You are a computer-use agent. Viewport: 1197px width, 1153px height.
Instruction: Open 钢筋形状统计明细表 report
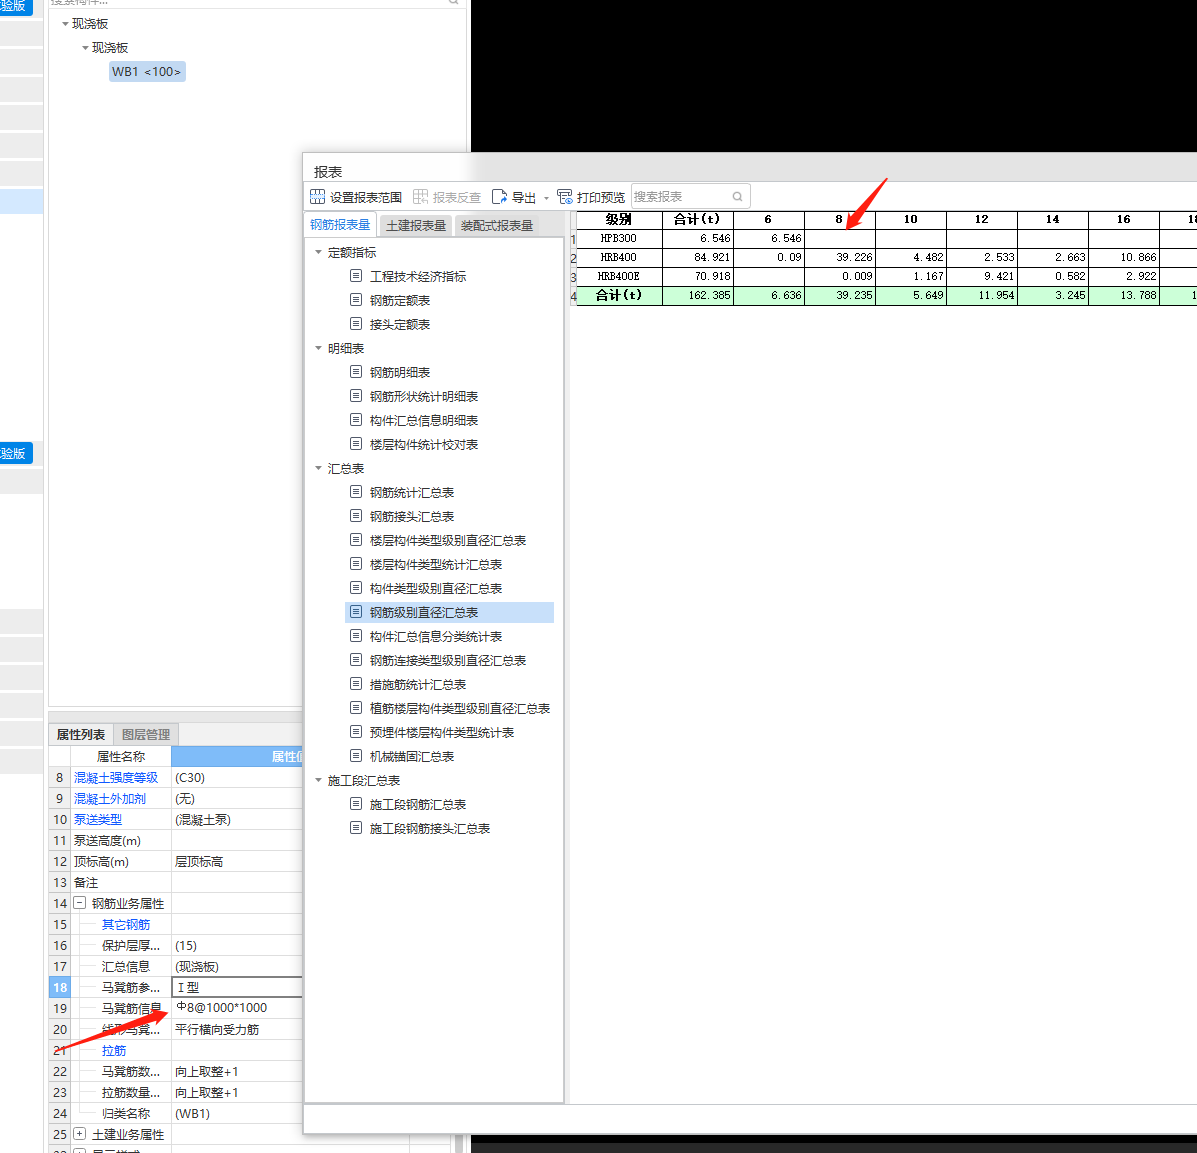coord(424,396)
